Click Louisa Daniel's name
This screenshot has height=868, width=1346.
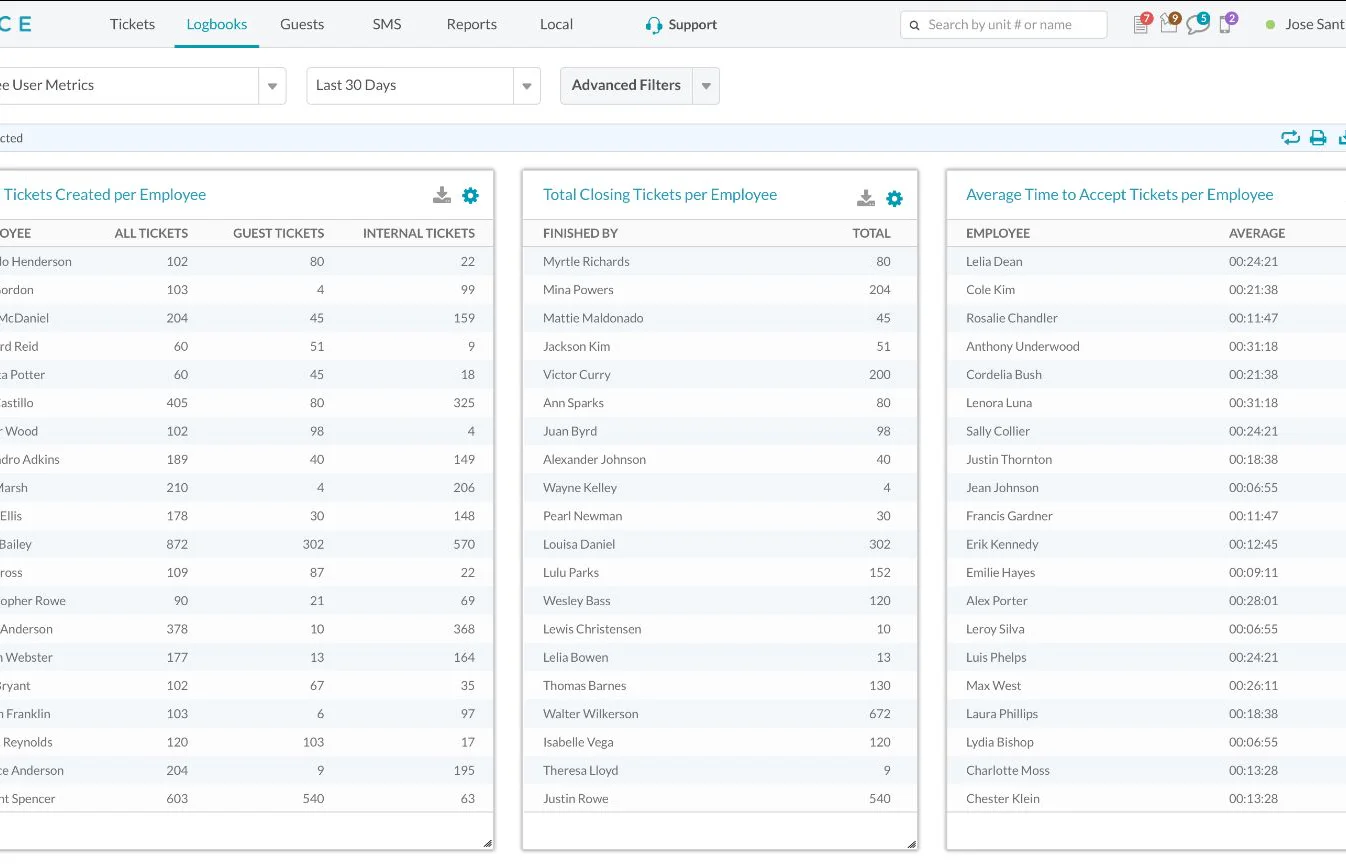click(x=579, y=545)
